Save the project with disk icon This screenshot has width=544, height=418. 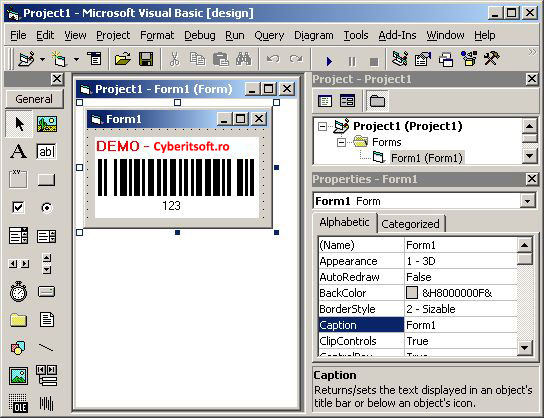click(x=146, y=59)
